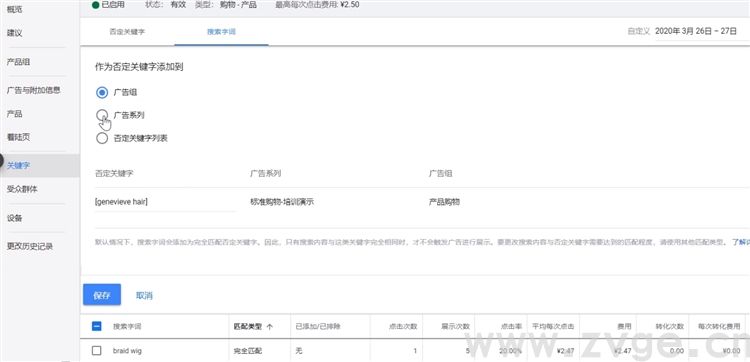This screenshot has width=750, height=362.
Task: Sort by 转化次数 column header
Action: tap(670, 327)
